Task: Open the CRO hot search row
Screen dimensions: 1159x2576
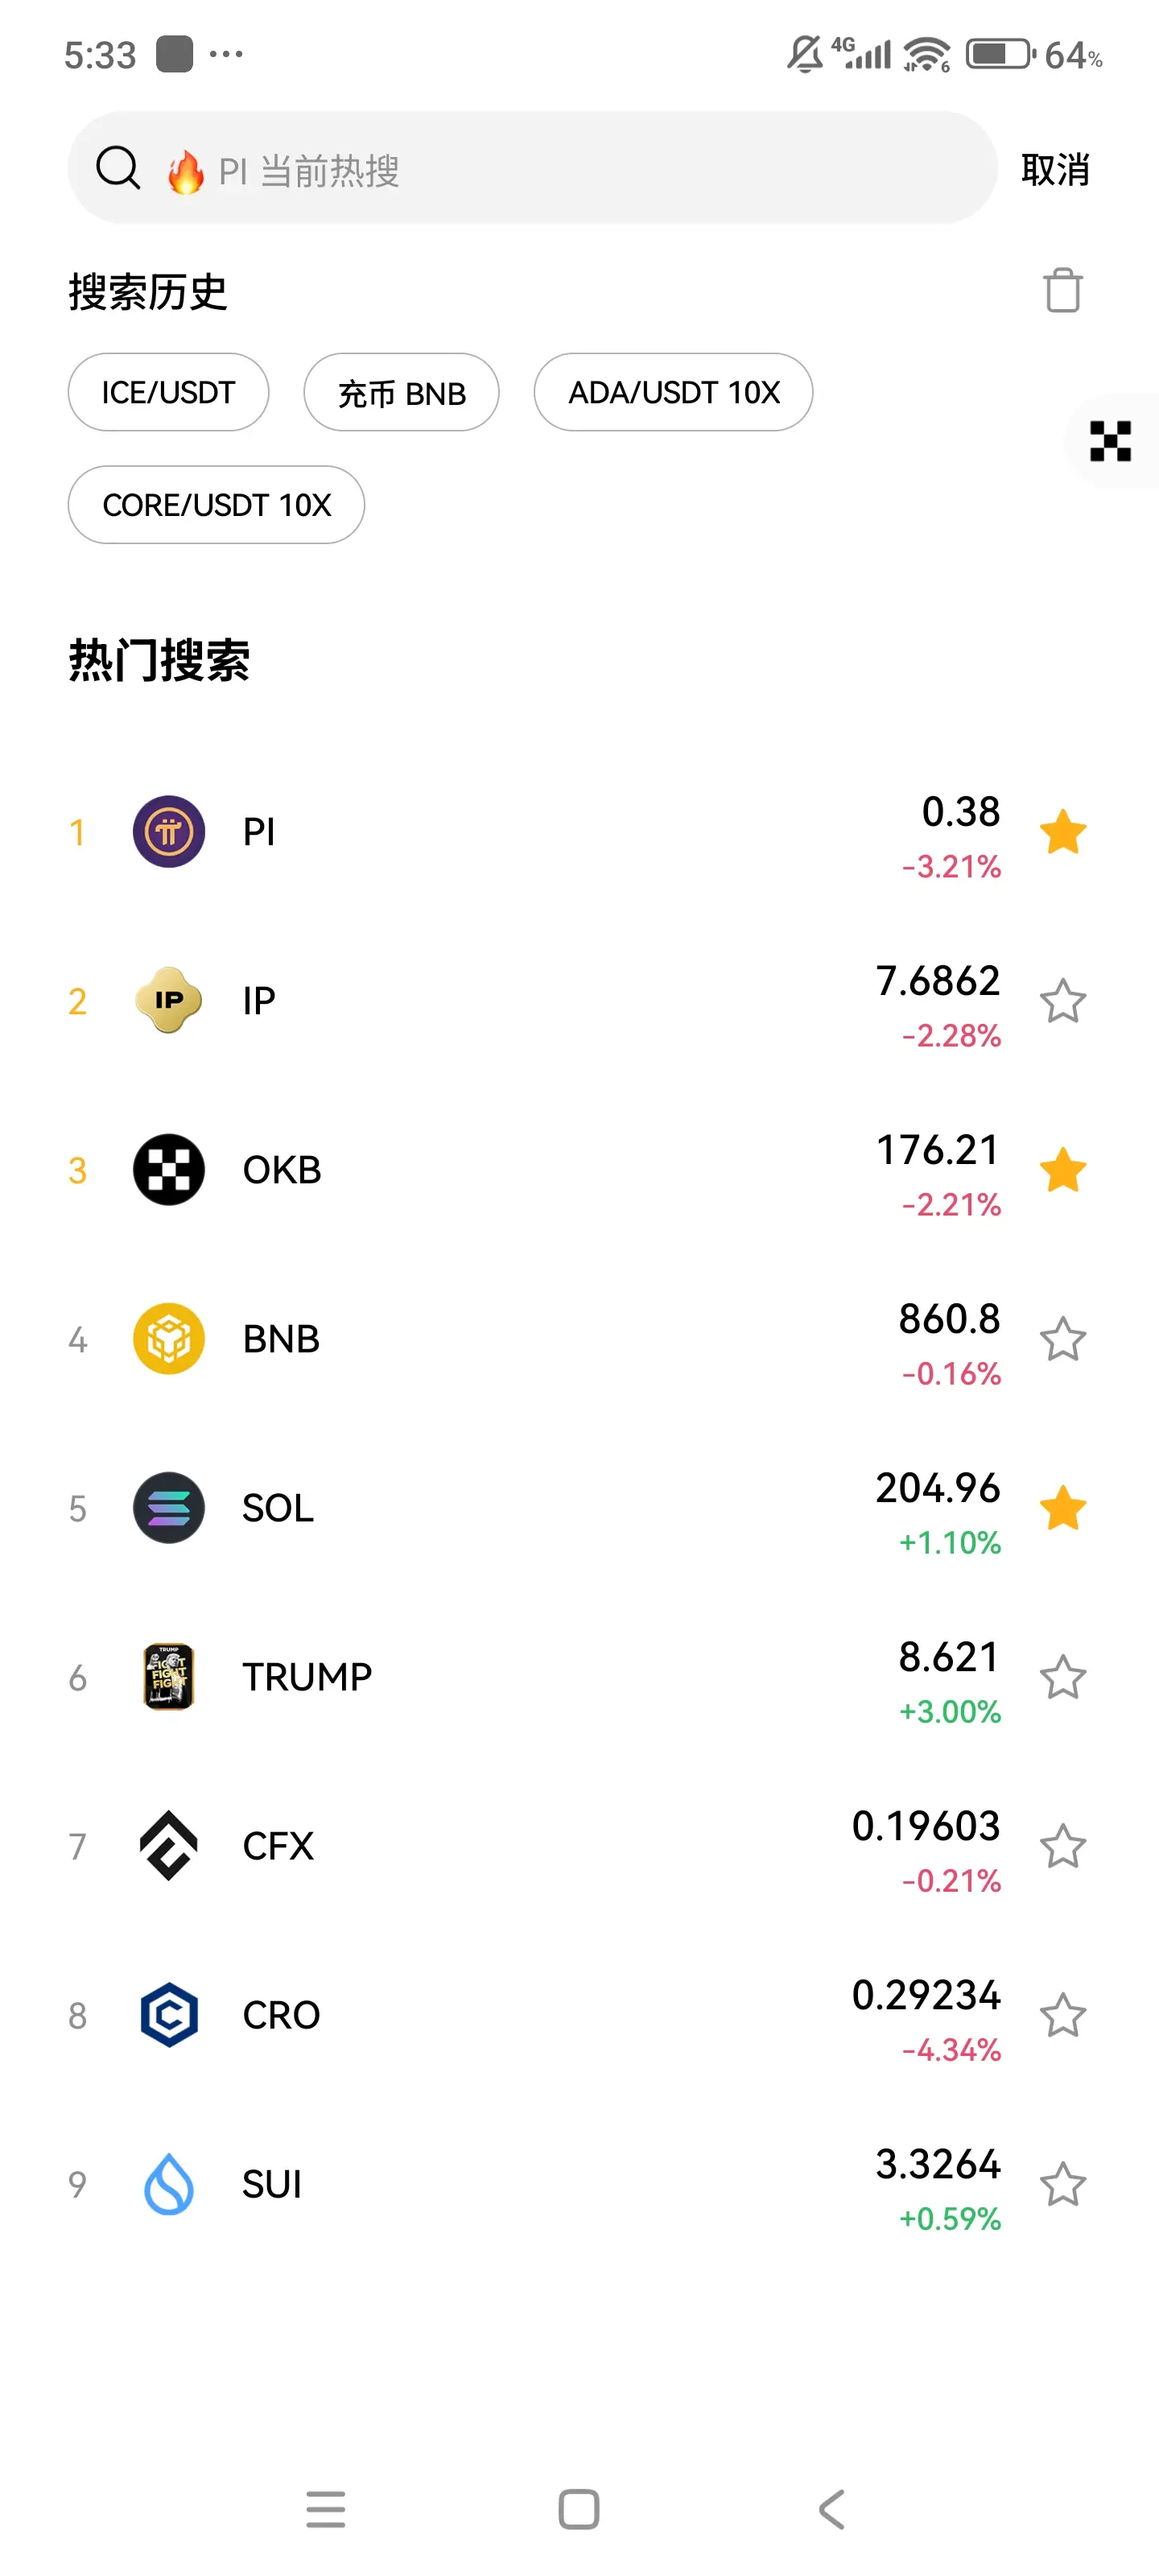Action: [x=579, y=2015]
